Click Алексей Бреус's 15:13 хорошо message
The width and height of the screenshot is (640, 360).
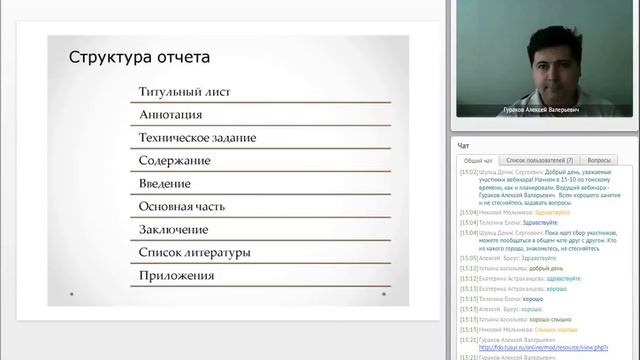pos(501,309)
